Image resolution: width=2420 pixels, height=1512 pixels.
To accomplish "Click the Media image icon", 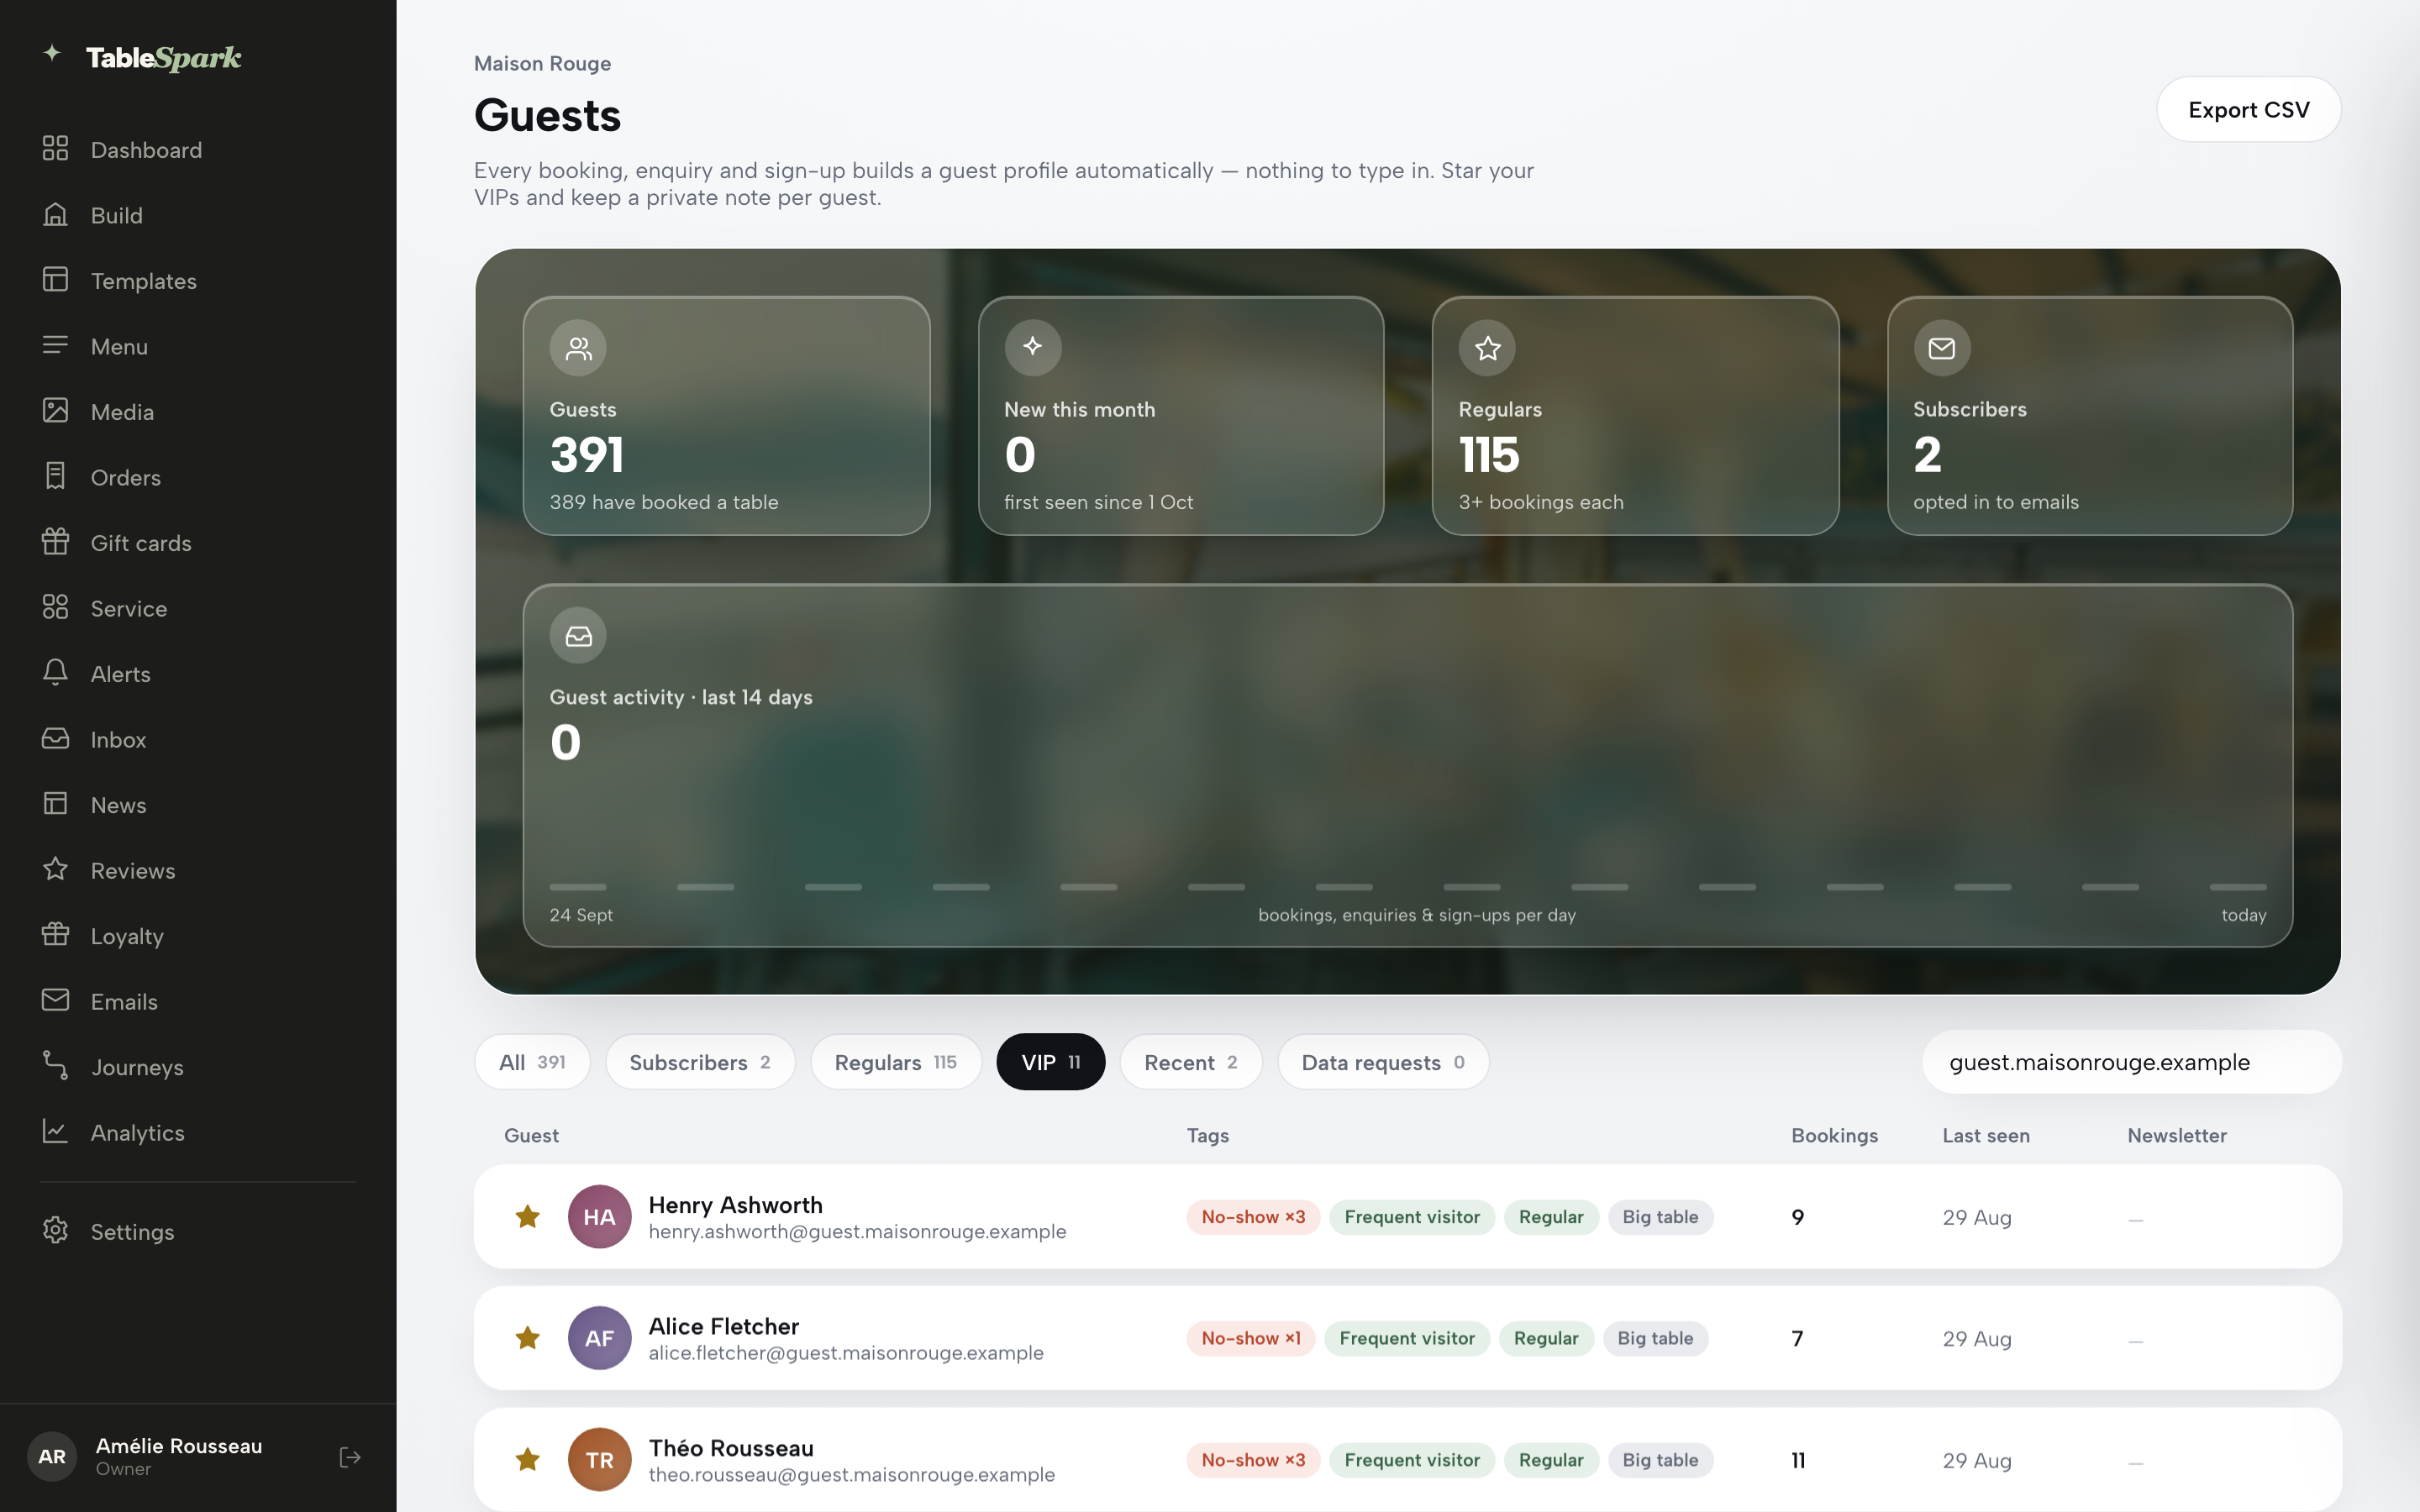I will tap(55, 411).
